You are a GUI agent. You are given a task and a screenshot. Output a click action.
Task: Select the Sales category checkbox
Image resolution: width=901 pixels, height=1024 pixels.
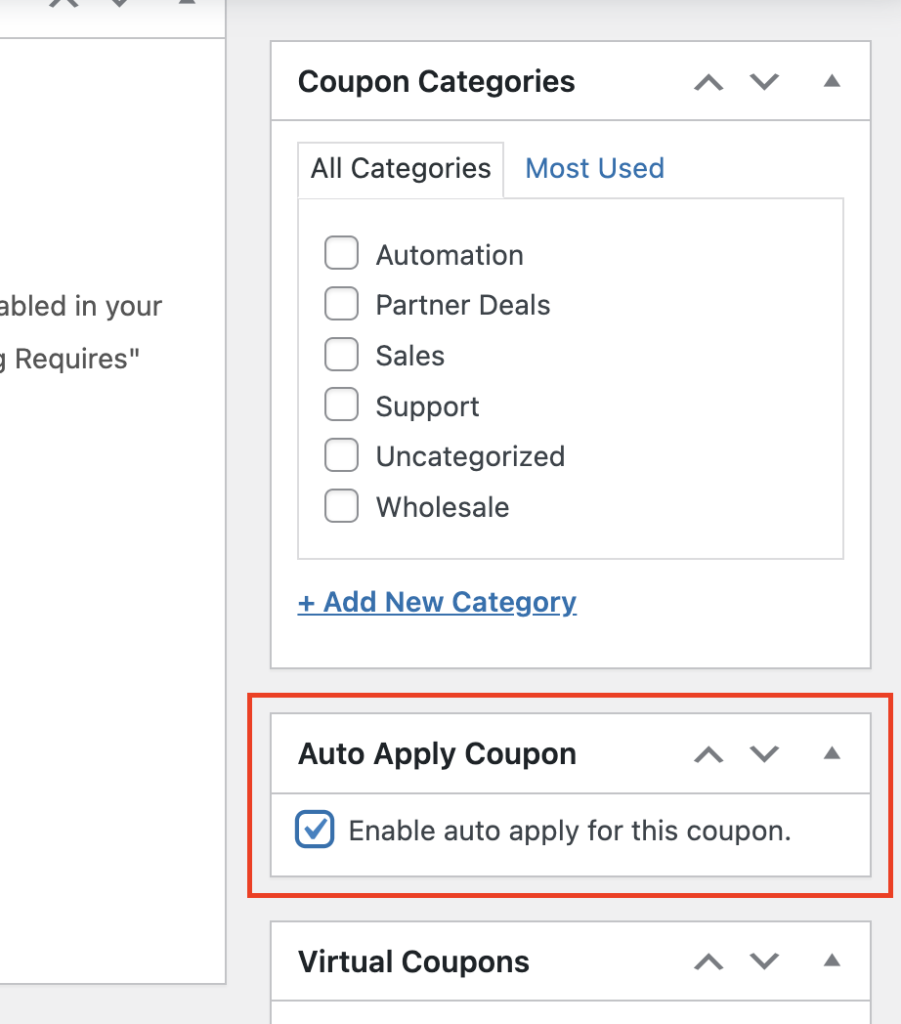click(341, 355)
